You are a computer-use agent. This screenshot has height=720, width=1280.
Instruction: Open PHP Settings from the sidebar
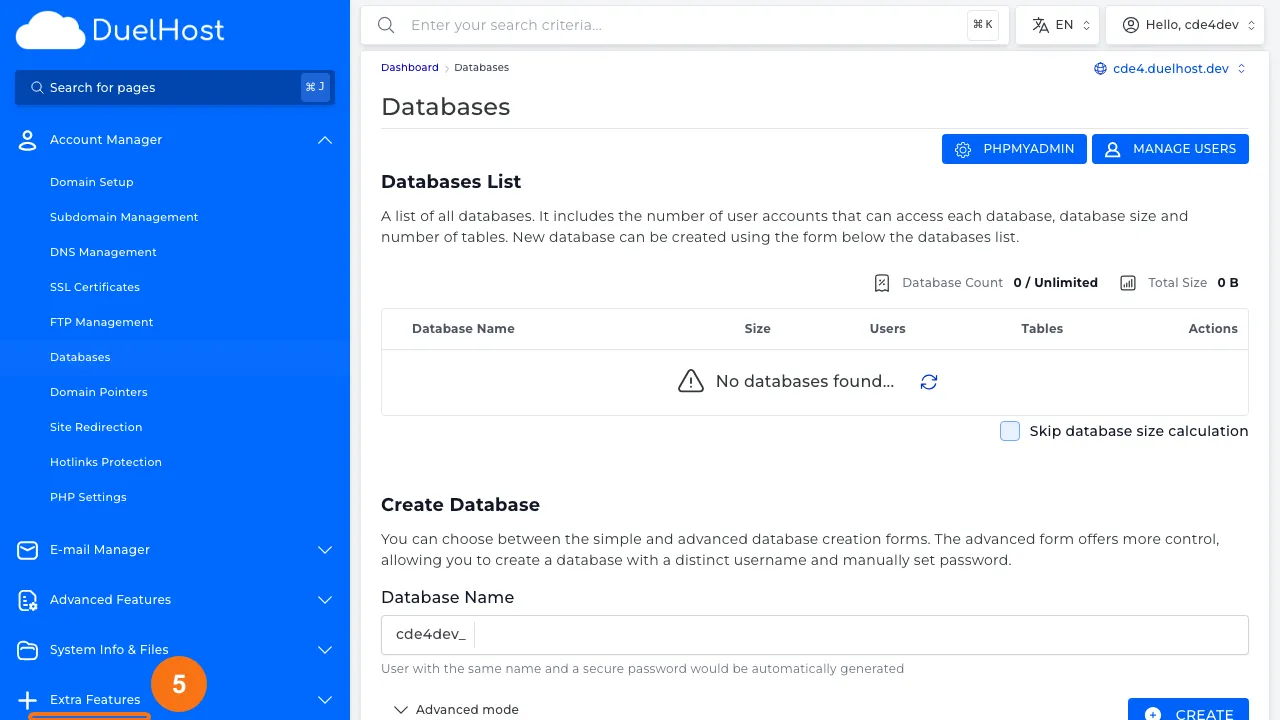coord(88,497)
